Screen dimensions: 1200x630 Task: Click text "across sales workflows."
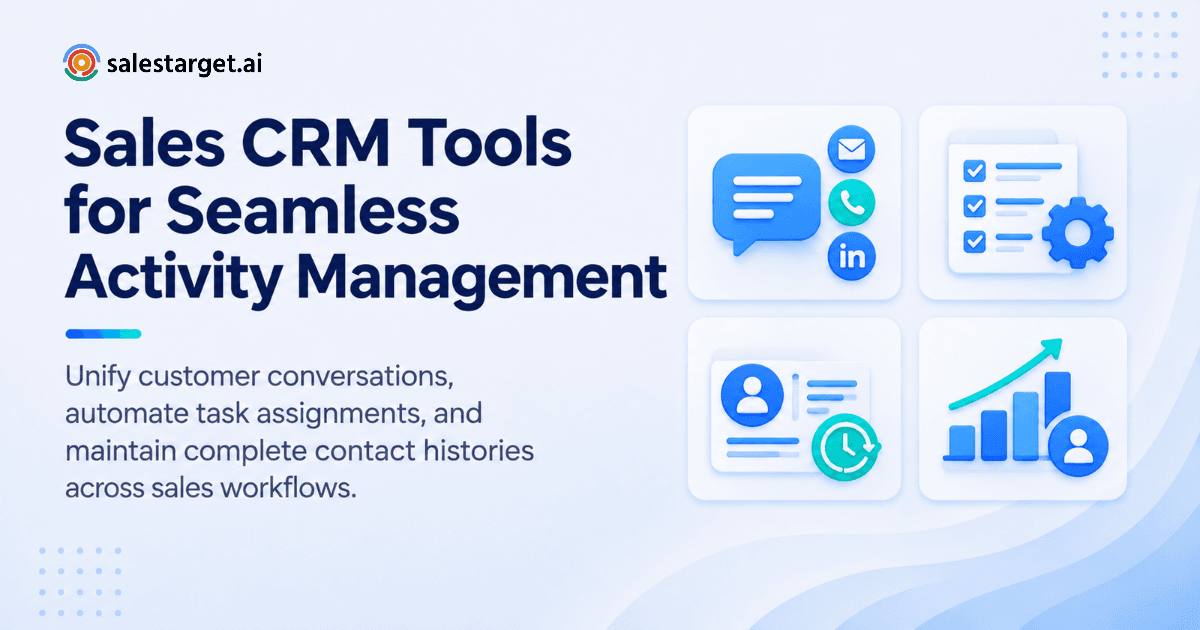[211, 487]
